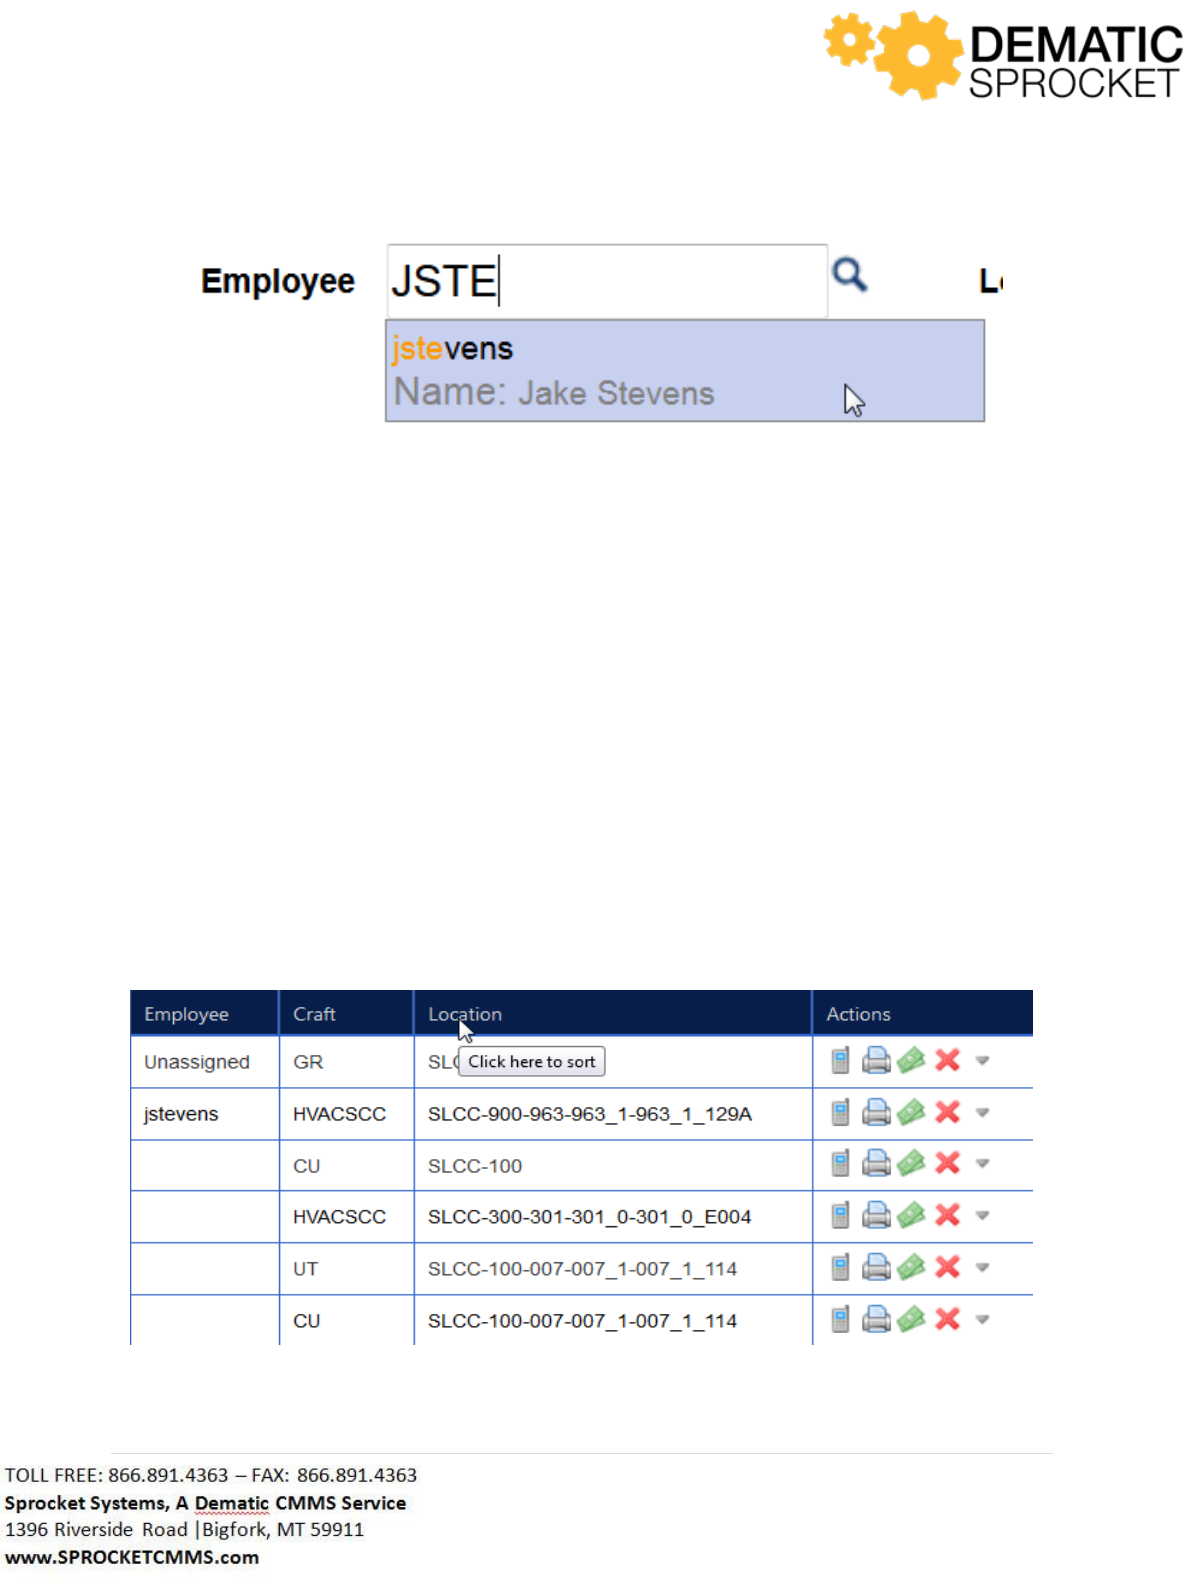Image resolution: width=1190 pixels, height=1581 pixels.
Task: Click green money icon in jstevens row
Action: pos(911,1112)
